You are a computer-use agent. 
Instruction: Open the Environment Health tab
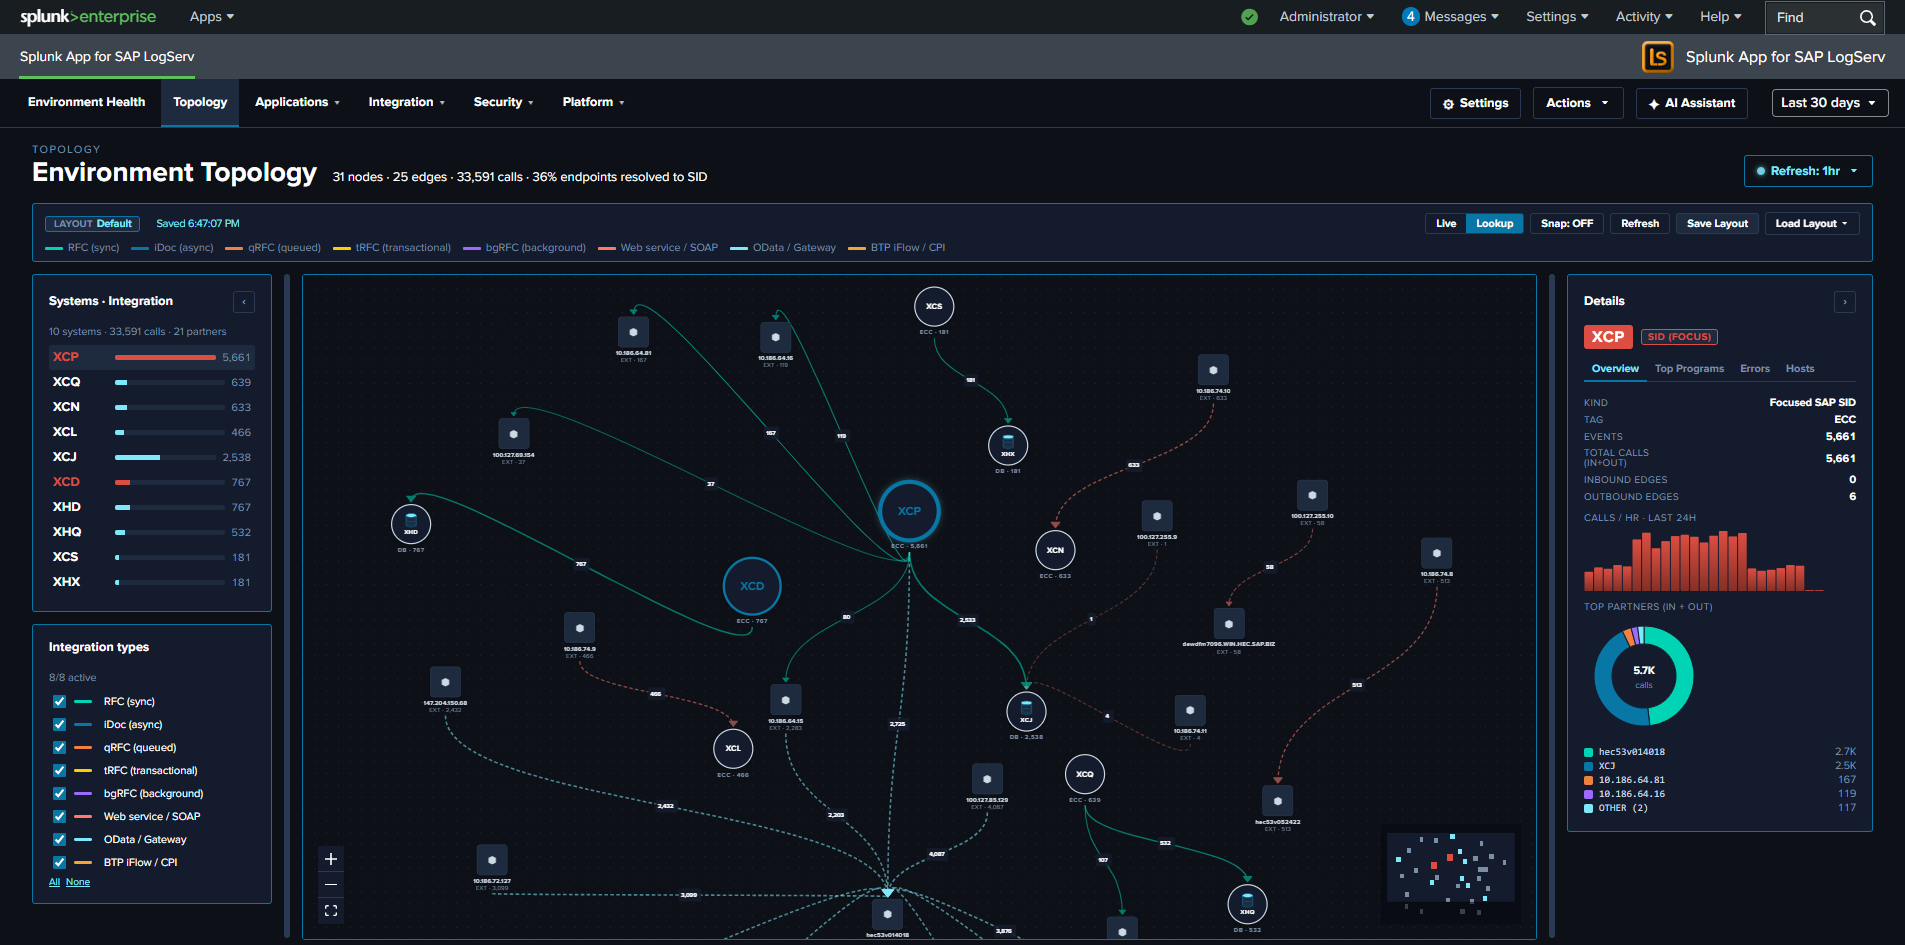click(87, 102)
